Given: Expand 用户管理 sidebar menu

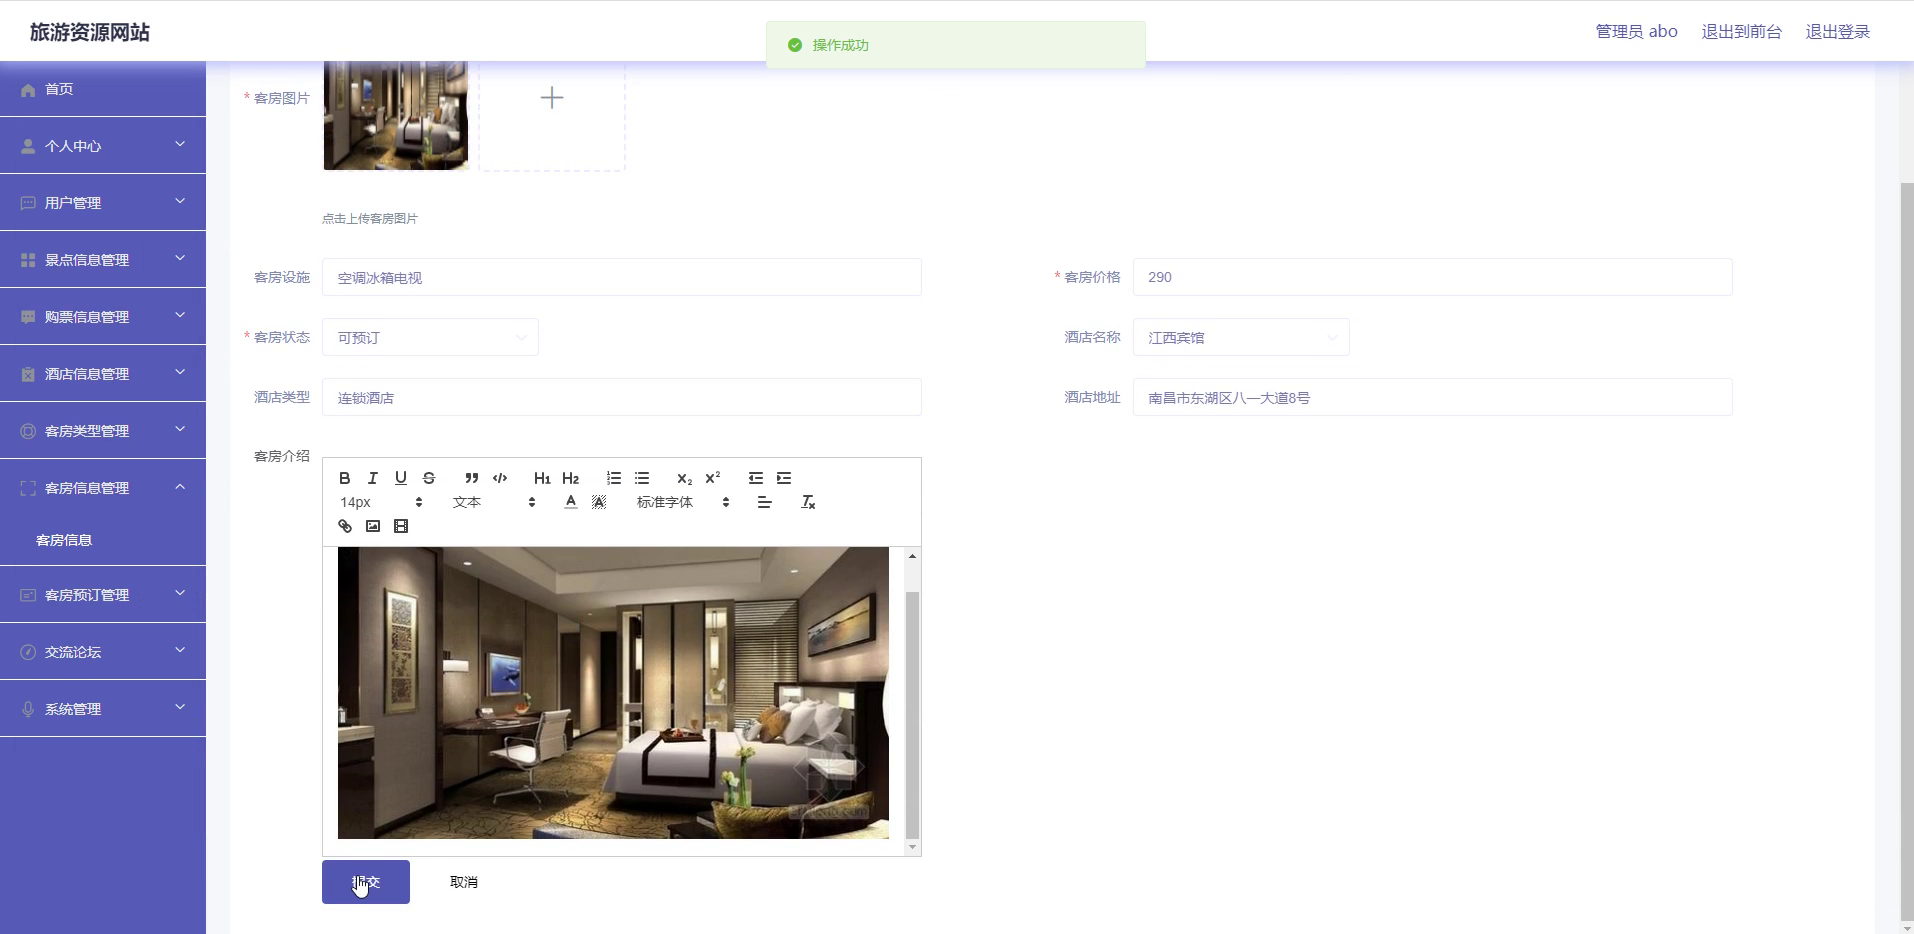Looking at the screenshot, I should (x=103, y=203).
